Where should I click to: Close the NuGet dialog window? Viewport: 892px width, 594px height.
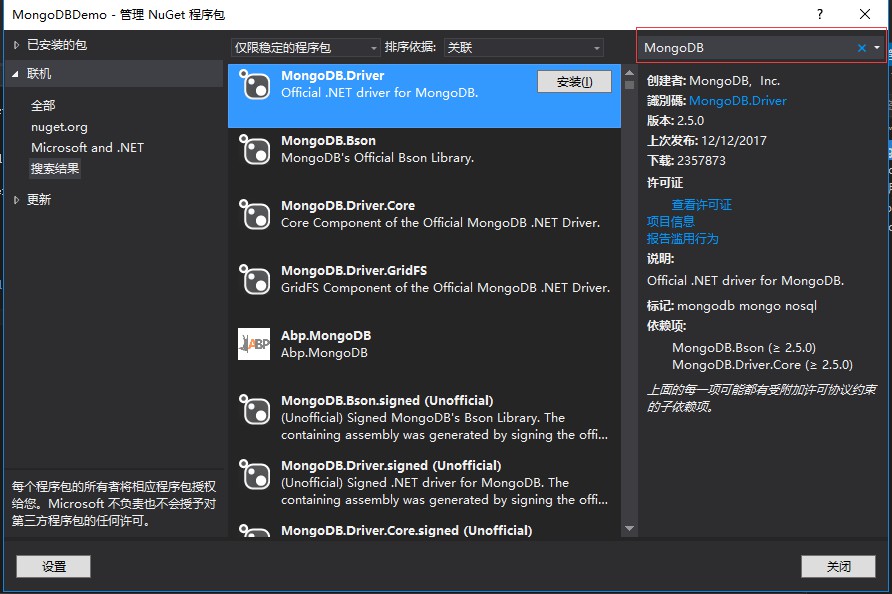tap(865, 14)
